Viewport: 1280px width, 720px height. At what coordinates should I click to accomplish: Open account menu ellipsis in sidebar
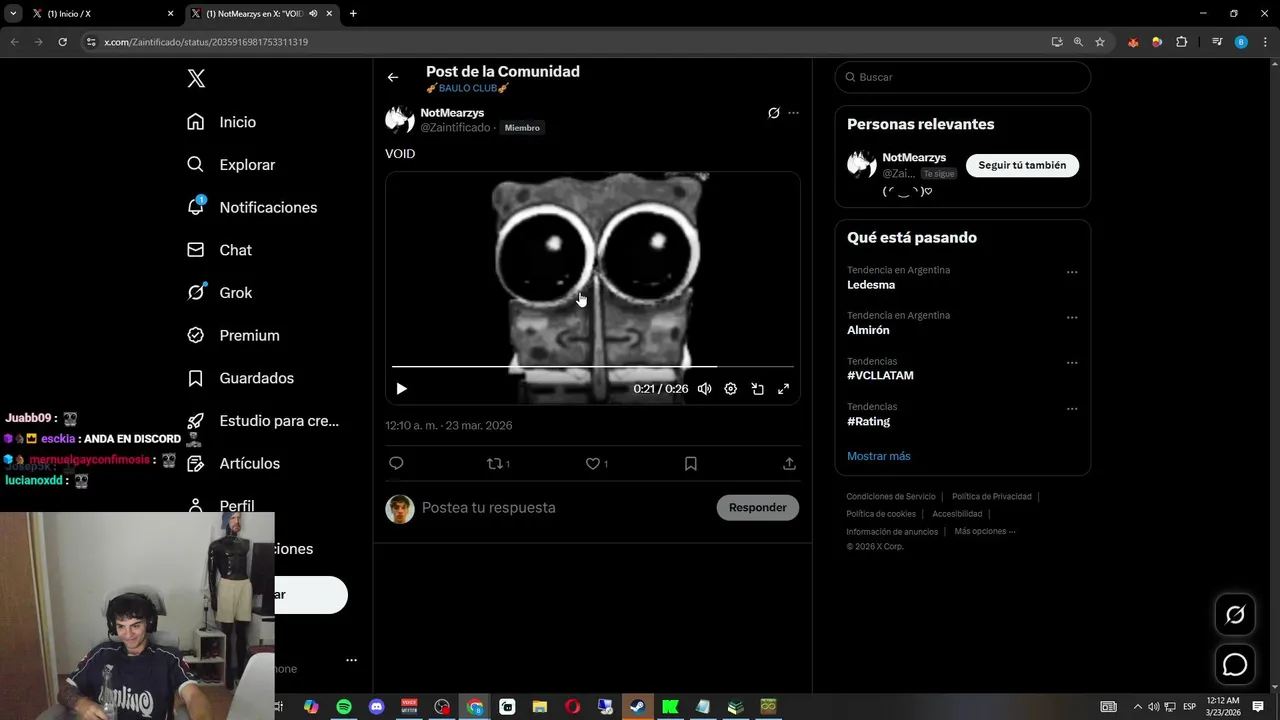(x=351, y=660)
